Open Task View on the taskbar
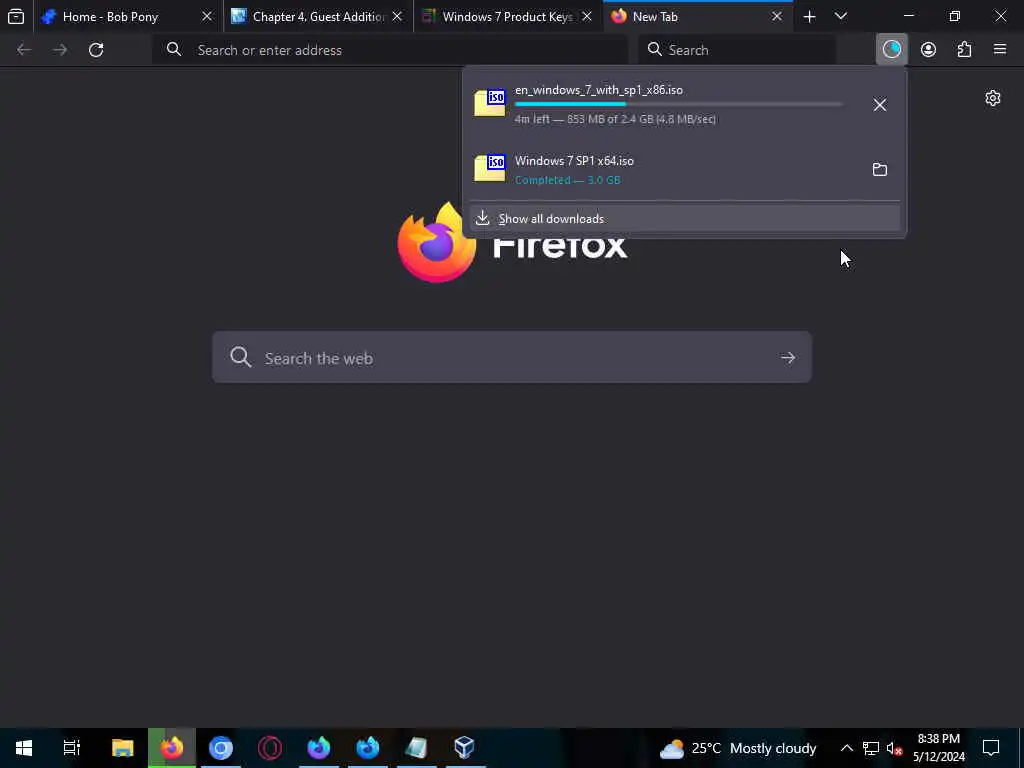Image resolution: width=1024 pixels, height=768 pixels. pyautogui.click(x=72, y=748)
